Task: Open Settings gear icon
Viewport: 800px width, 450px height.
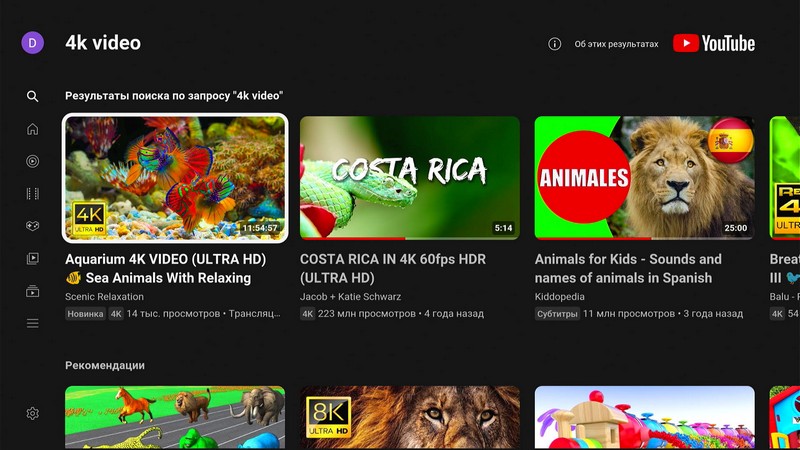Action: (32, 413)
